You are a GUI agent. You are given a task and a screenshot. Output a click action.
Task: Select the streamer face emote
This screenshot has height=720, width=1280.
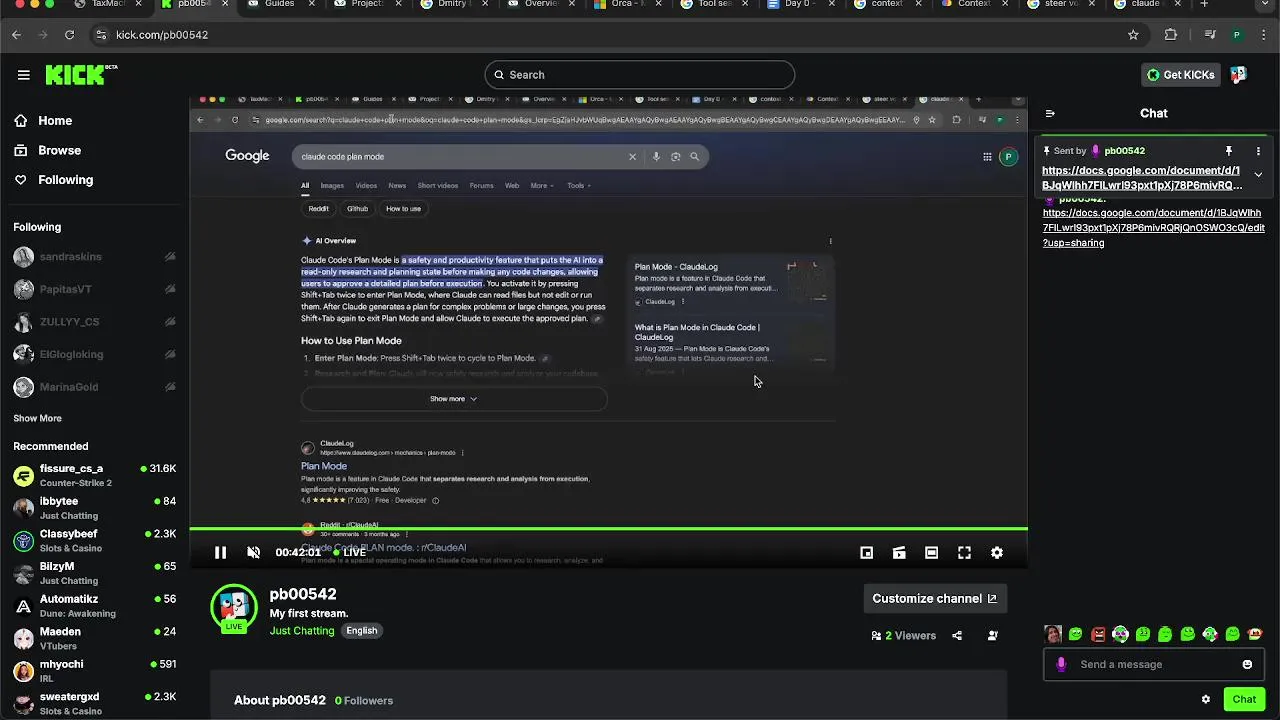click(x=1053, y=634)
